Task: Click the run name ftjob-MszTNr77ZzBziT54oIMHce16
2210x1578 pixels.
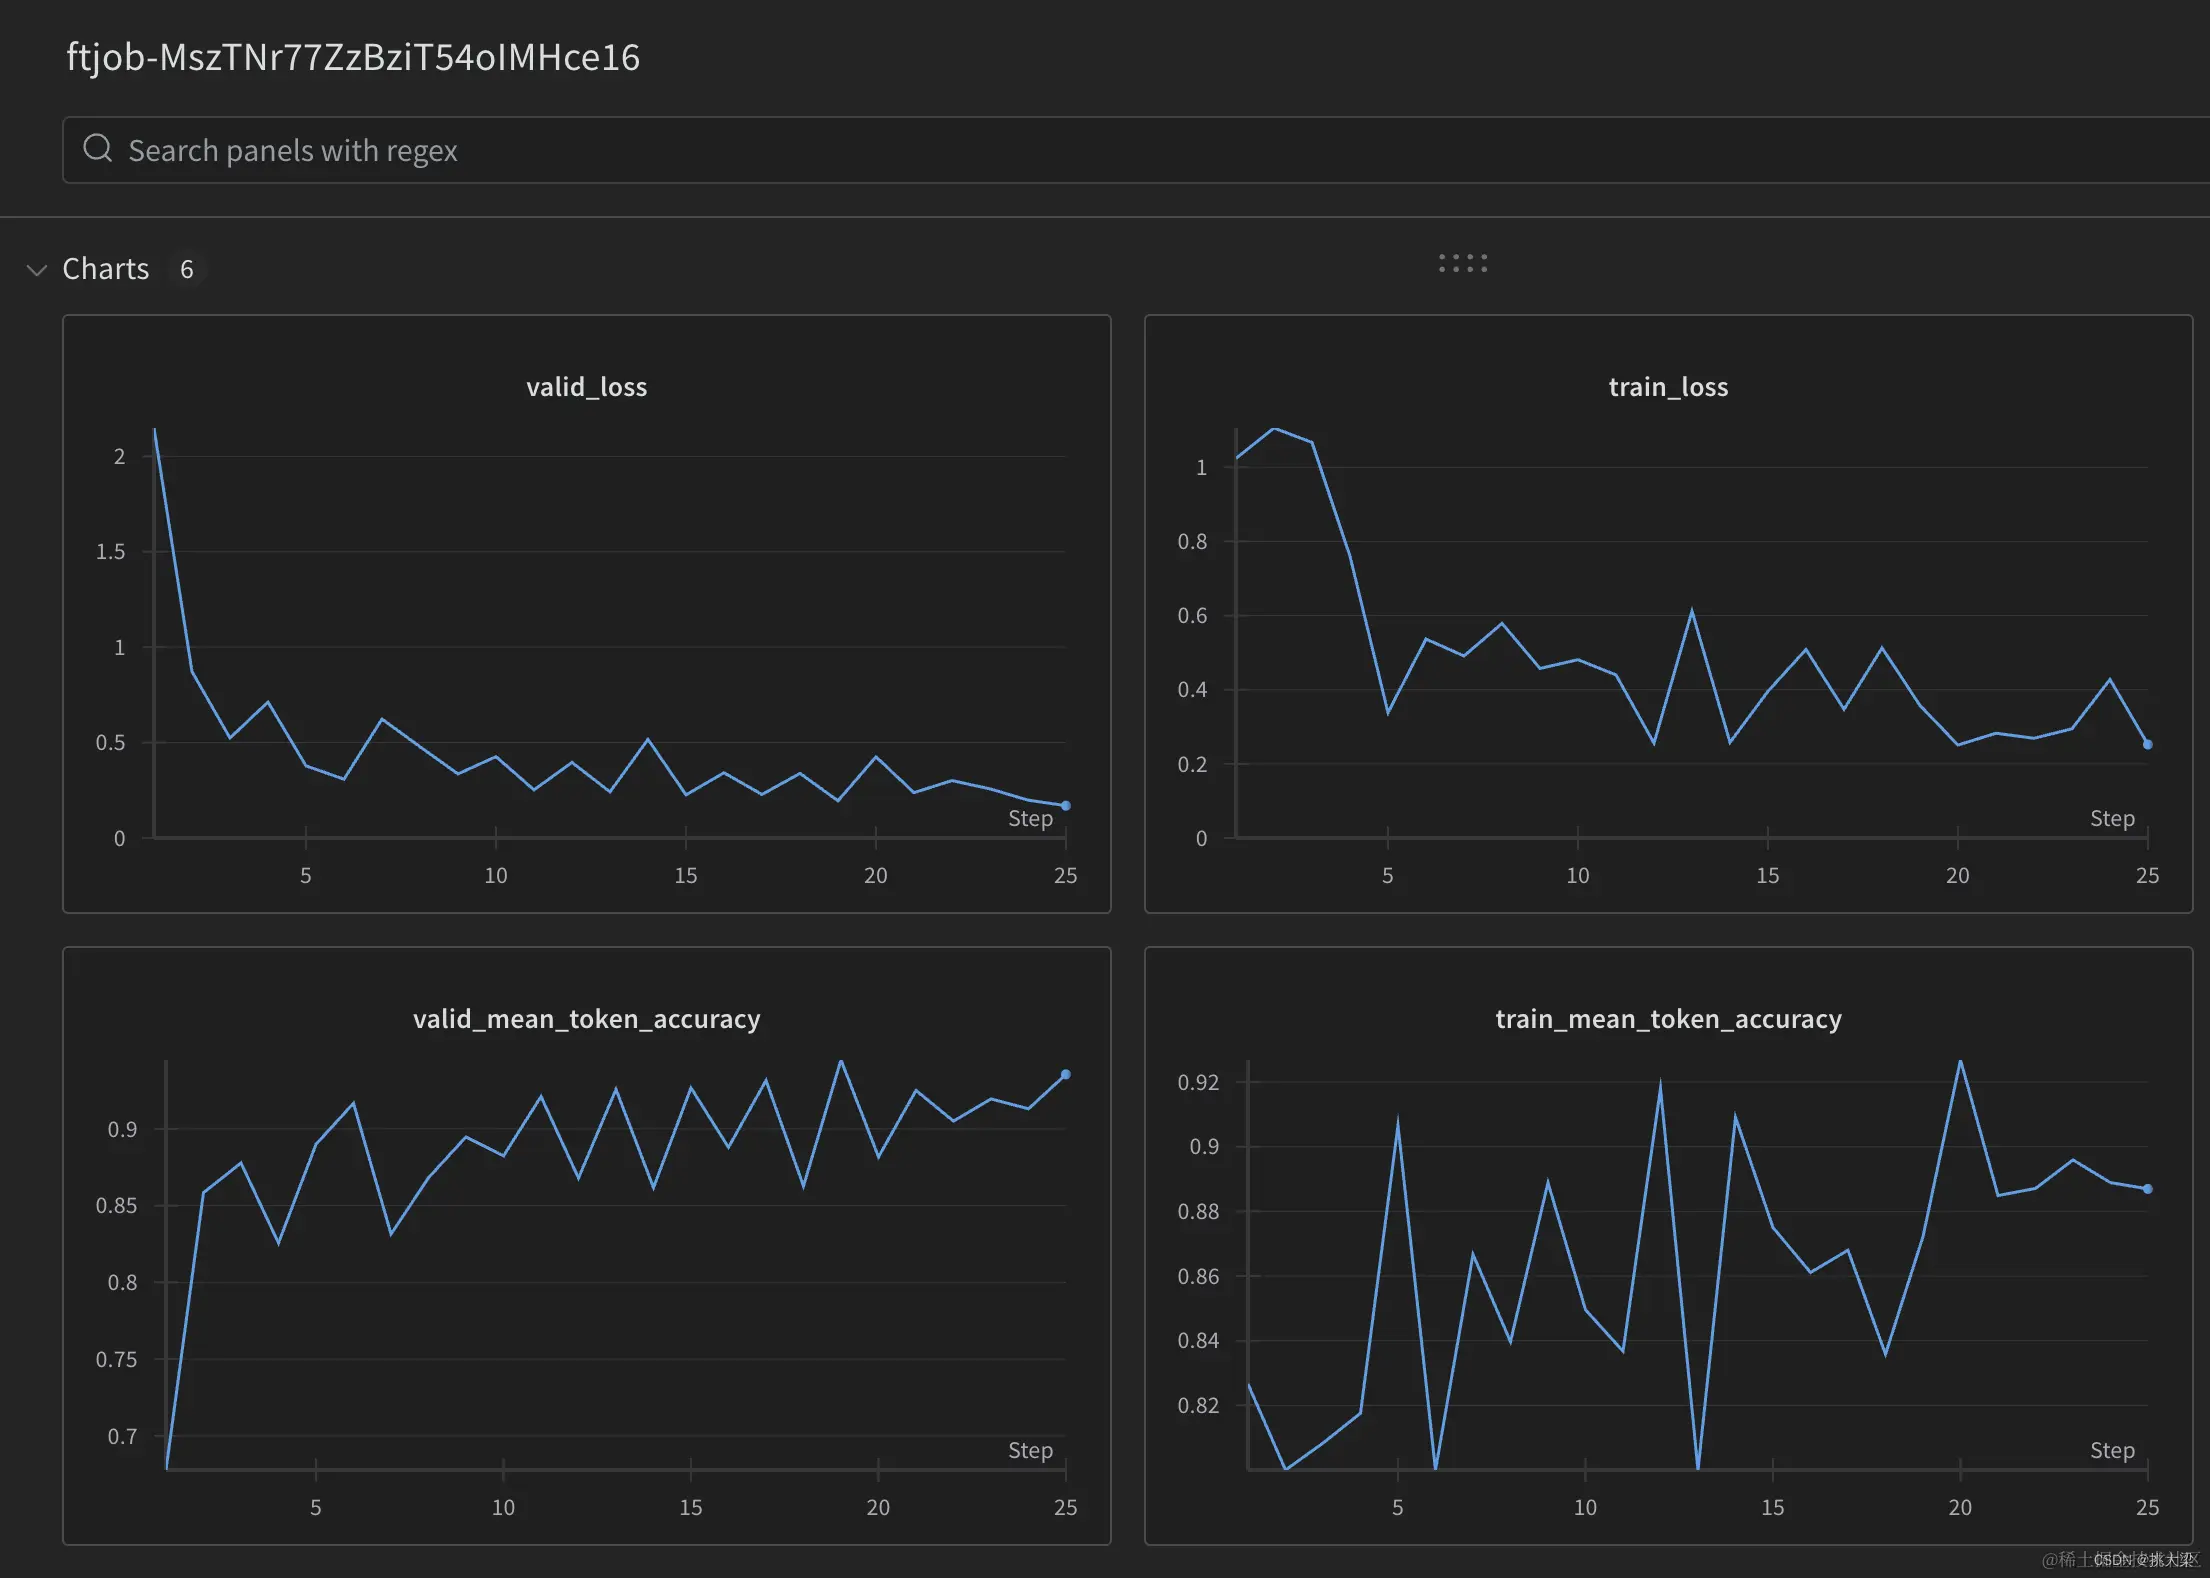Action: [x=352, y=57]
